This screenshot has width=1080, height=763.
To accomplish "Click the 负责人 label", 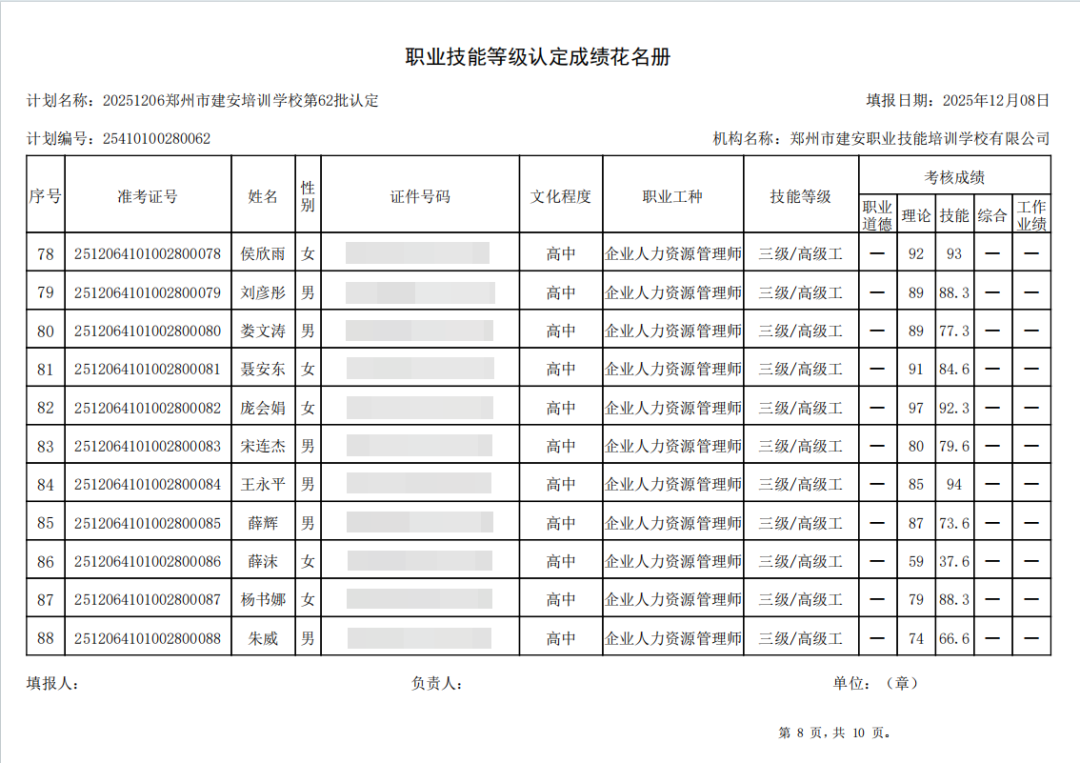I will coord(436,684).
